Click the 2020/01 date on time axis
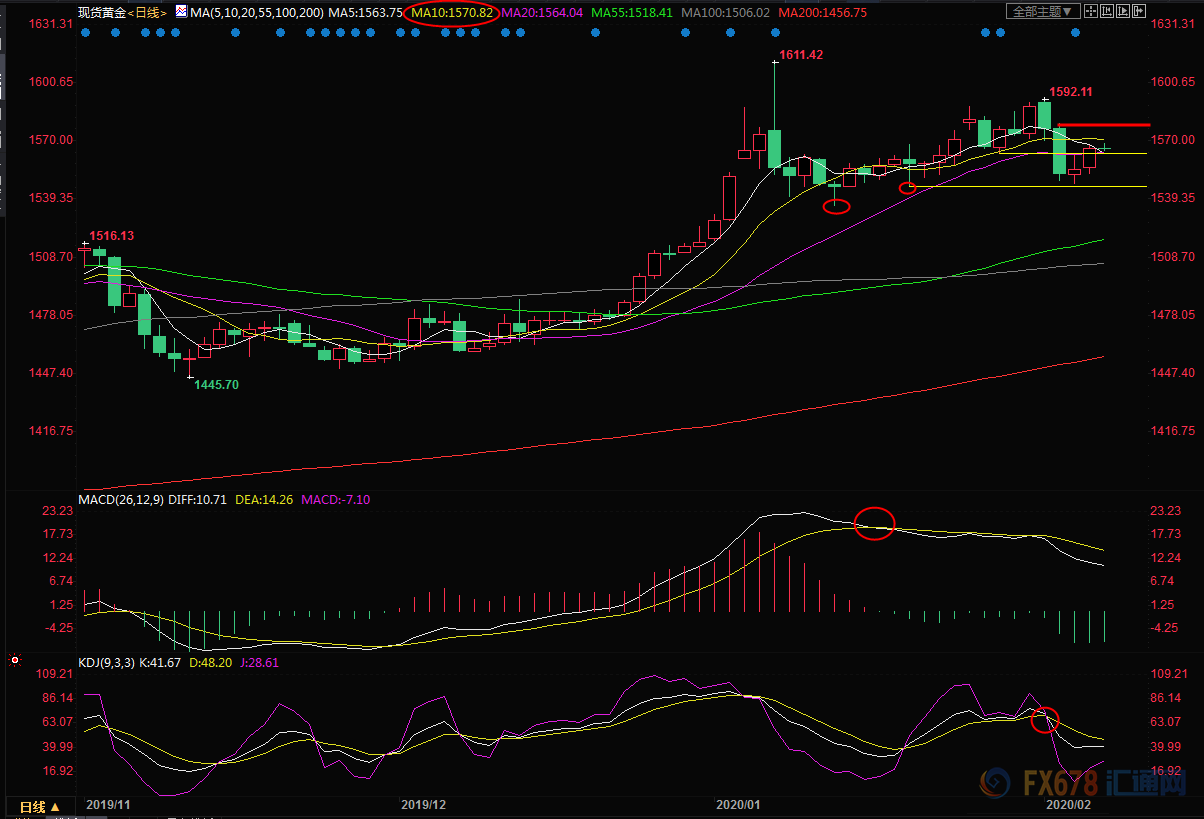This screenshot has height=819, width=1204. click(739, 804)
